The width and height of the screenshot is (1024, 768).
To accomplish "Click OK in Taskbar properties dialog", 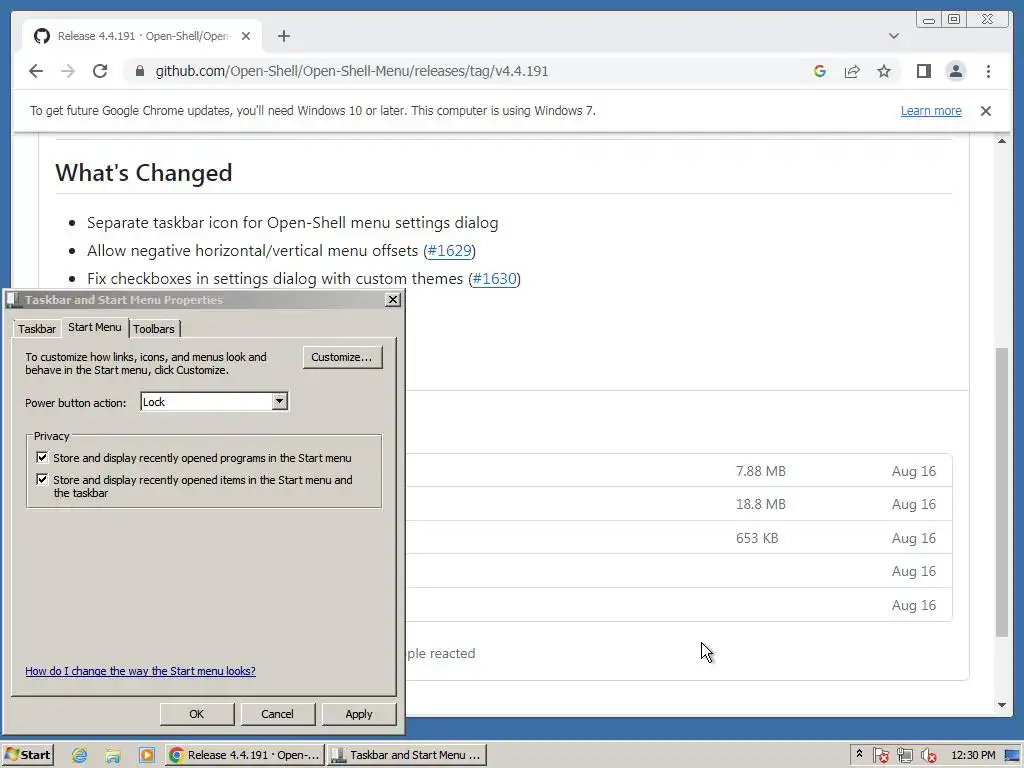I will pos(197,714).
